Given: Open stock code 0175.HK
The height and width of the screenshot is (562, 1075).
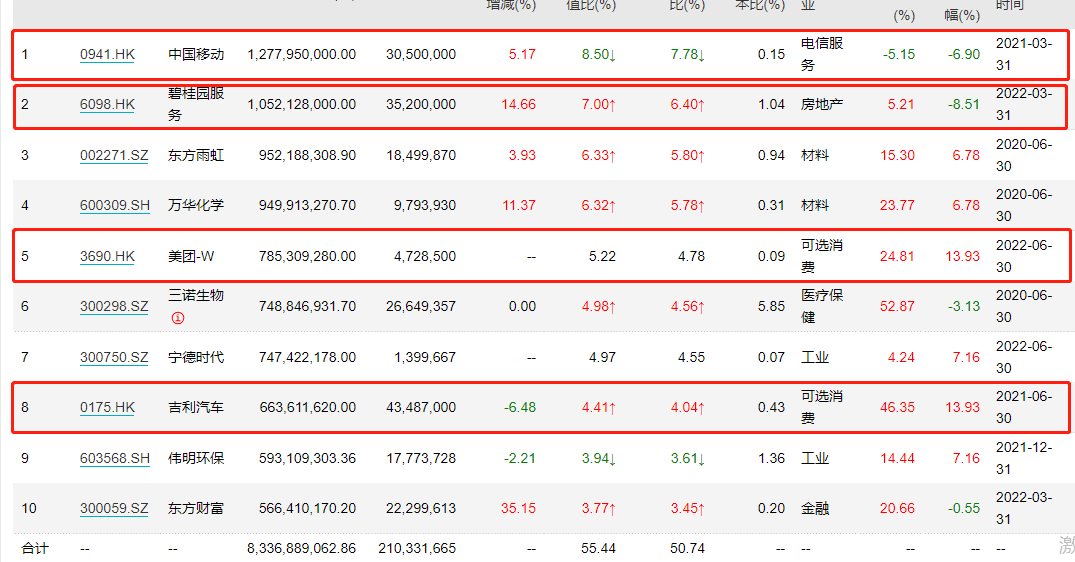Looking at the screenshot, I should pyautogui.click(x=107, y=407).
